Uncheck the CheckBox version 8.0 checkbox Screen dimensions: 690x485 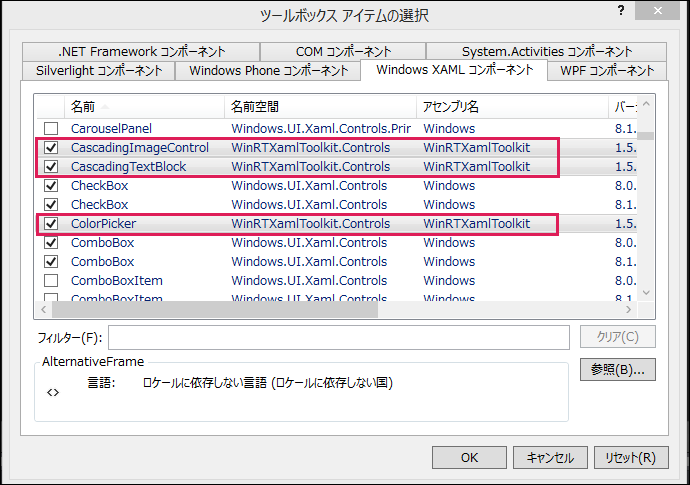tap(51, 185)
